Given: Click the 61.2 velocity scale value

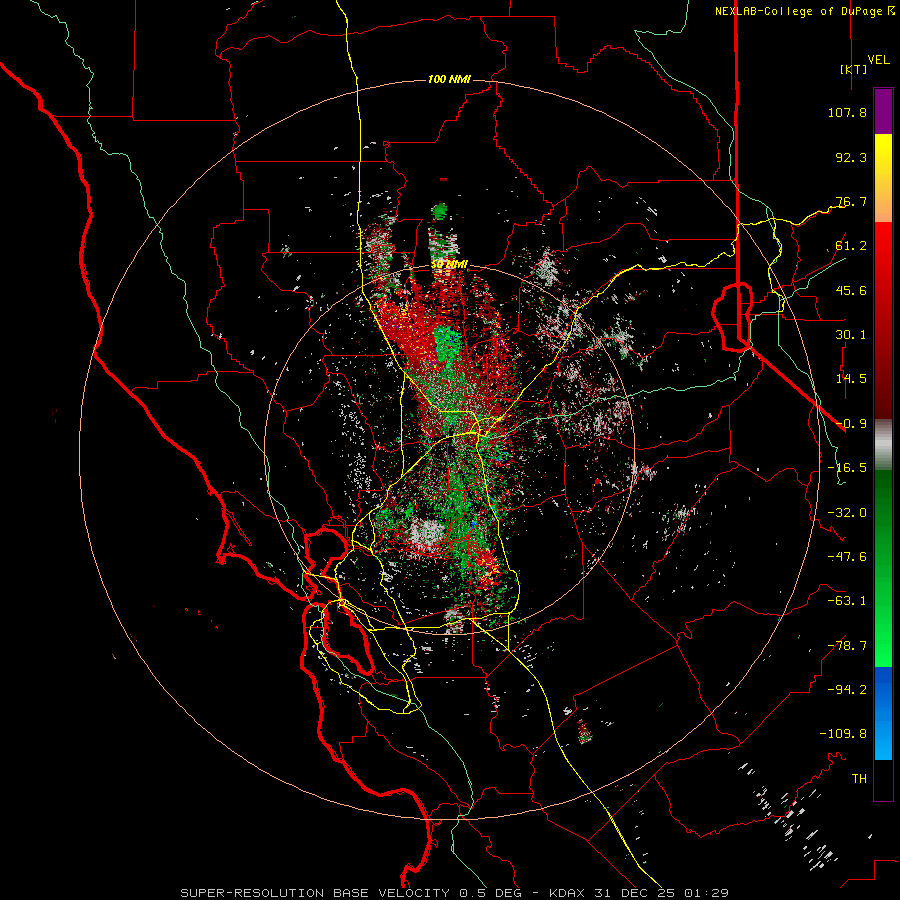Looking at the screenshot, I should (x=851, y=246).
